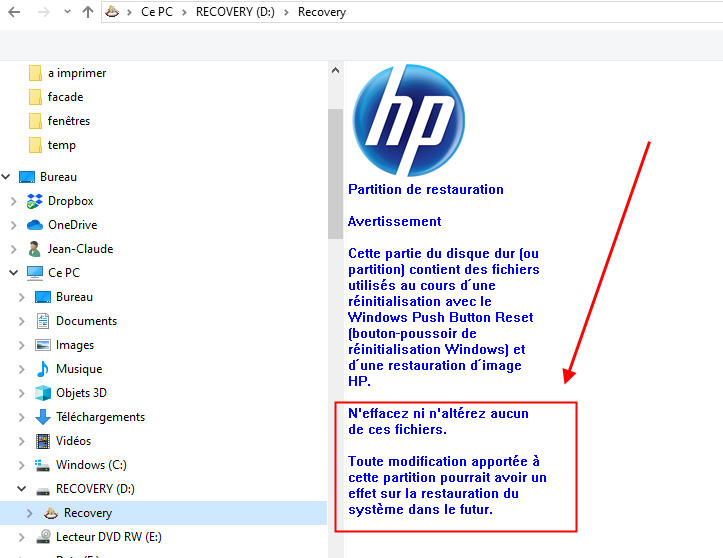Expand the Recovery folder node
Image resolution: width=723 pixels, height=558 pixels.
tap(29, 513)
